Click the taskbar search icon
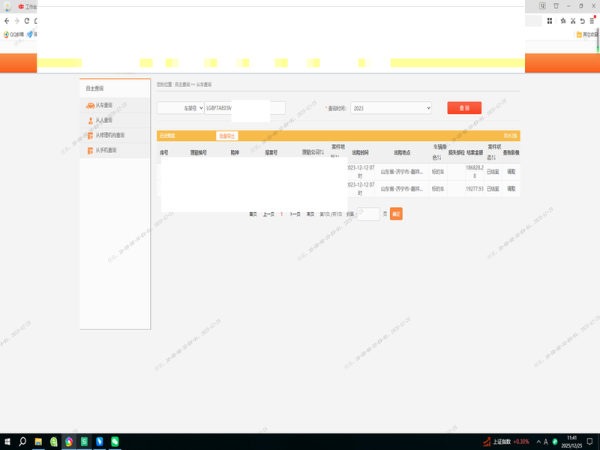 23,441
